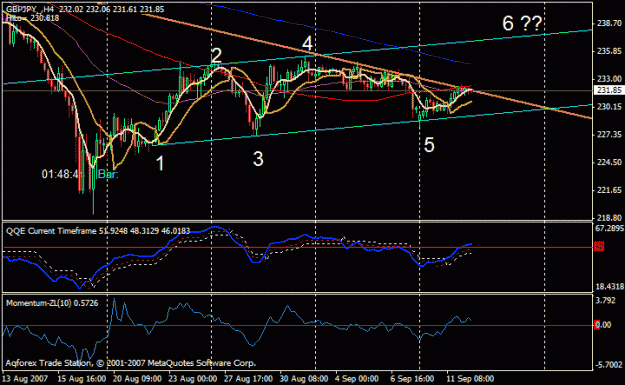The height and width of the screenshot is (385, 625).
Task: Select the wave label '3' annotation
Action: pyautogui.click(x=258, y=159)
